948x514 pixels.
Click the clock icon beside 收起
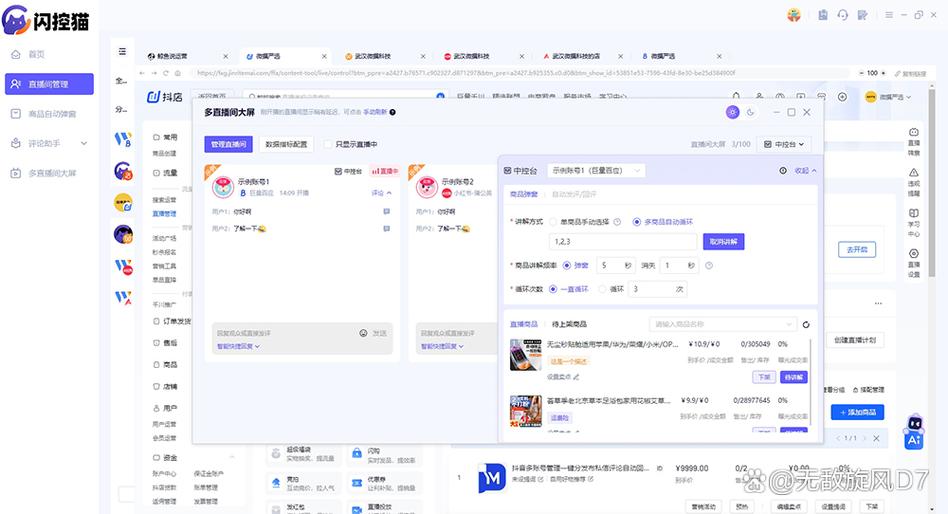click(x=783, y=171)
